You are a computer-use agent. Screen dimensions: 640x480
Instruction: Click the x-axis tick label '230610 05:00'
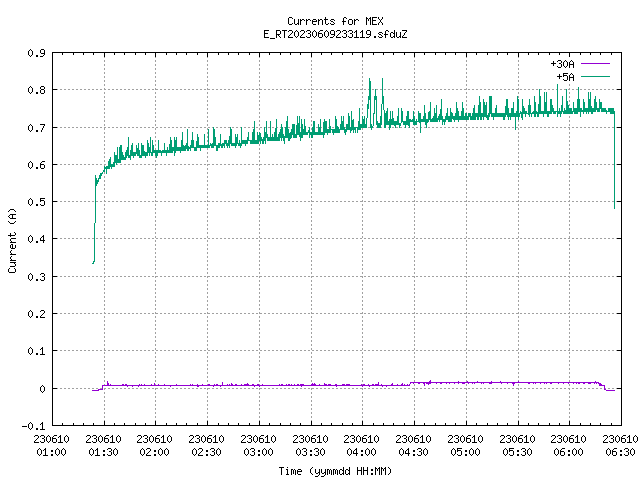pos(466,446)
